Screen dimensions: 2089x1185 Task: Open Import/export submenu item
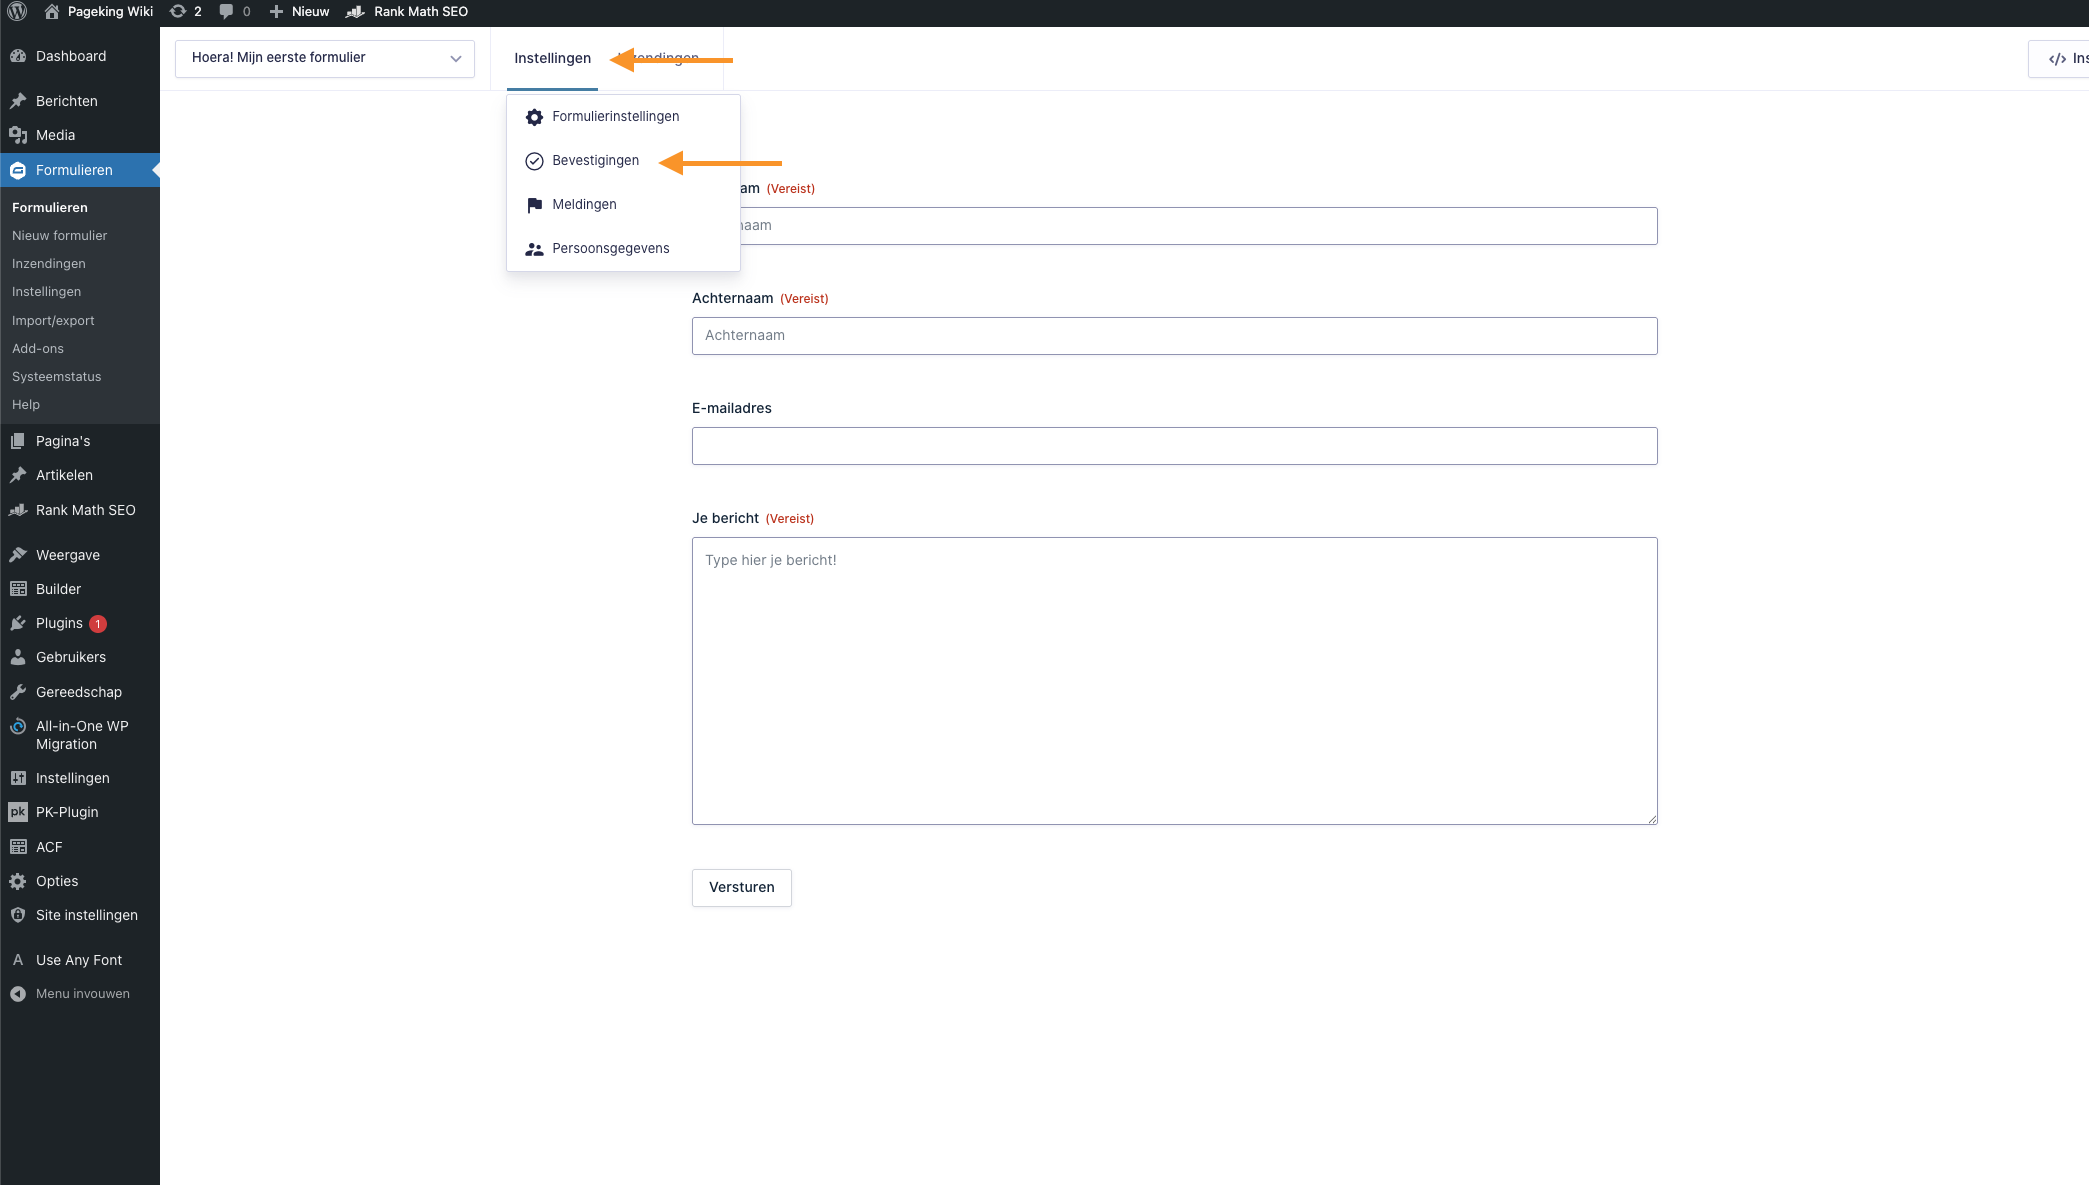point(53,320)
